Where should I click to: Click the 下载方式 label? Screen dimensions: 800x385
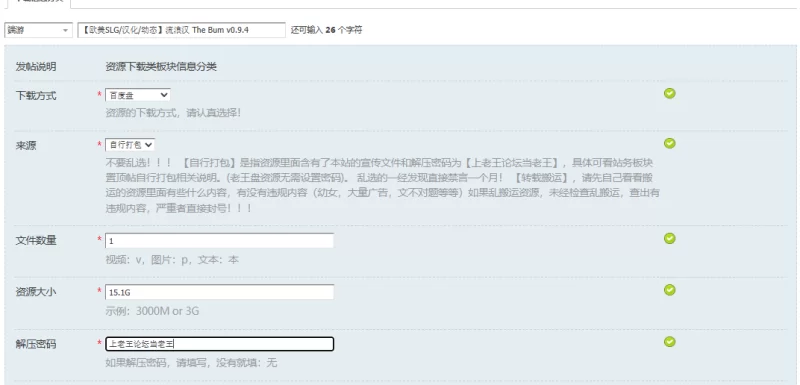(36, 96)
